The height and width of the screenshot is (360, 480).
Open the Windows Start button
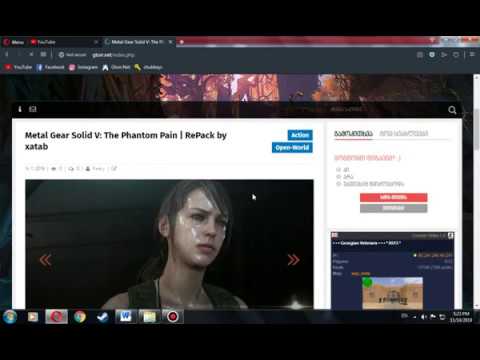(10, 317)
